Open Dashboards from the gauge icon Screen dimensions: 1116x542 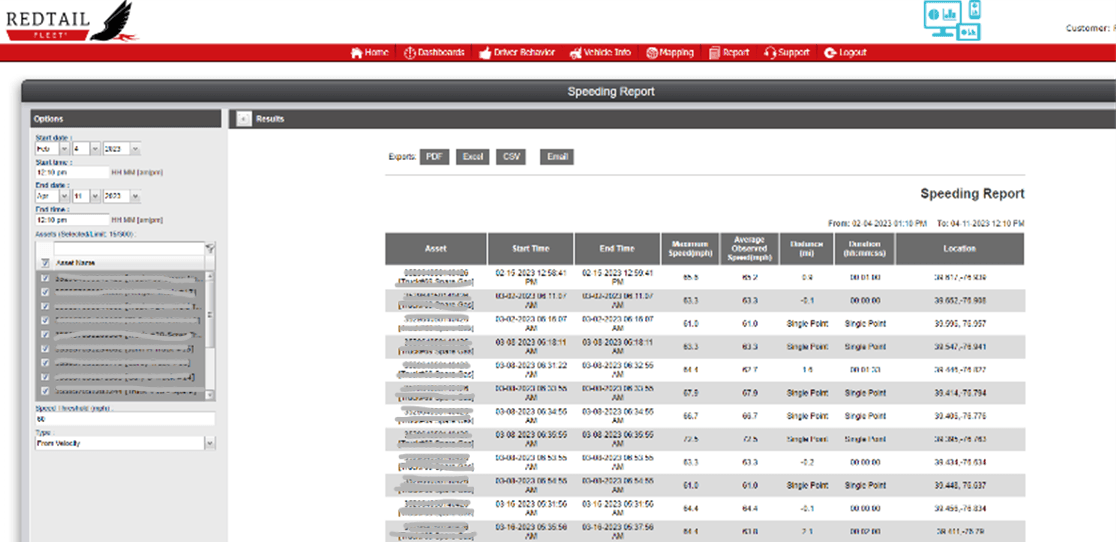click(x=409, y=53)
